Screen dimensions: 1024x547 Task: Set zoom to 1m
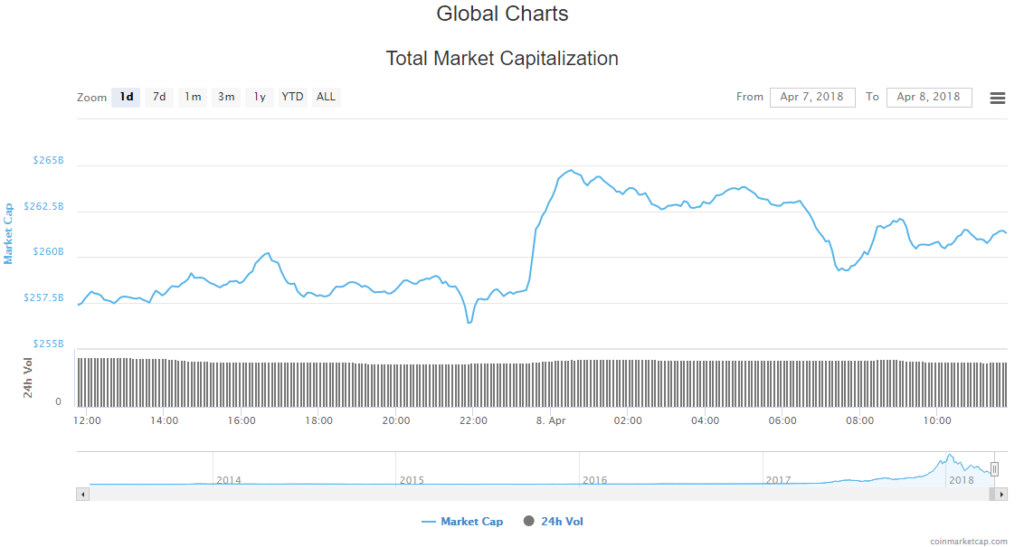(193, 97)
